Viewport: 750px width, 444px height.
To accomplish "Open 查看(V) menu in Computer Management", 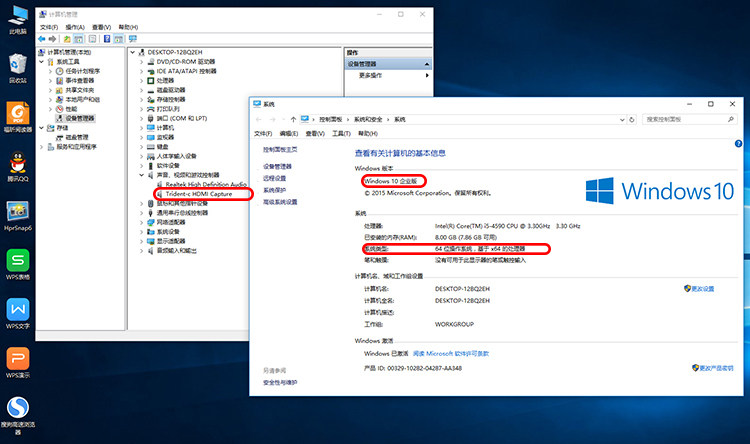I will point(101,27).
